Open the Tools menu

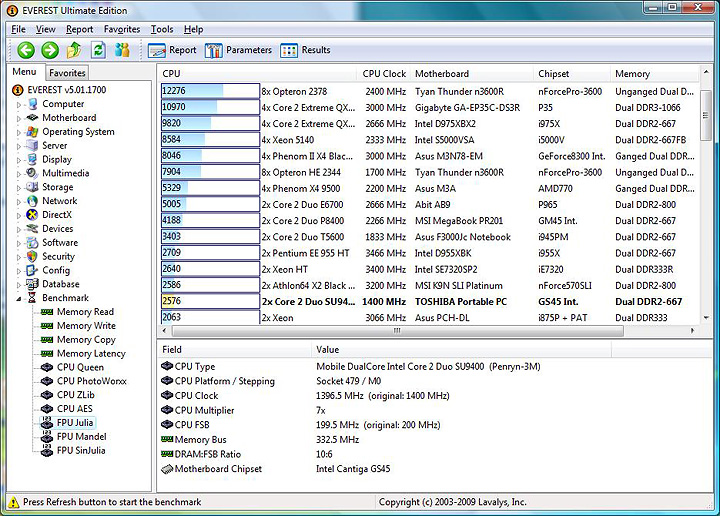[x=162, y=29]
